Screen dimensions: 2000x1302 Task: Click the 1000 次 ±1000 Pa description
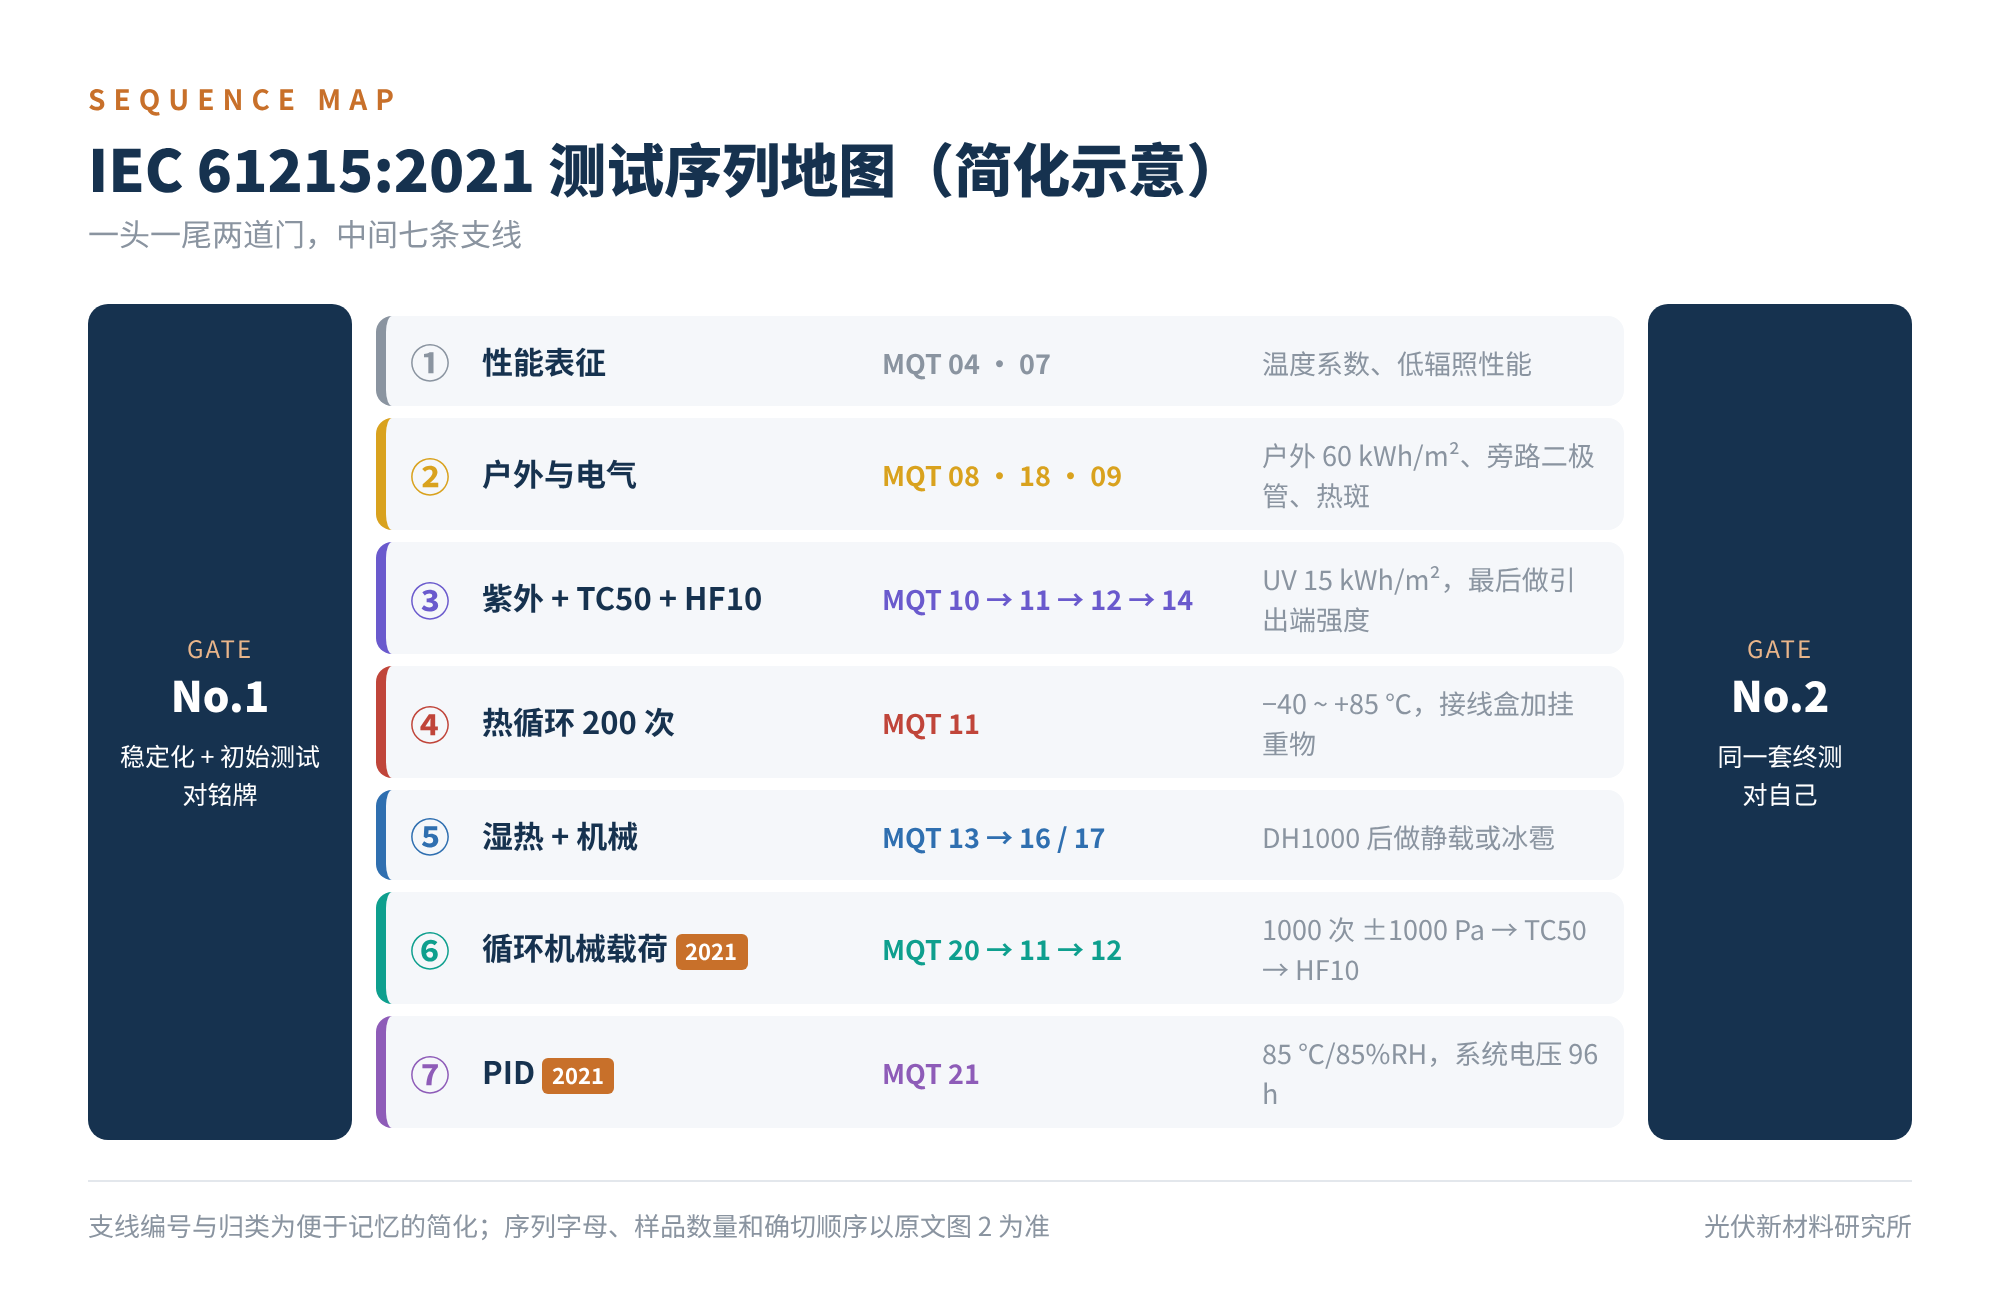pos(1424,950)
